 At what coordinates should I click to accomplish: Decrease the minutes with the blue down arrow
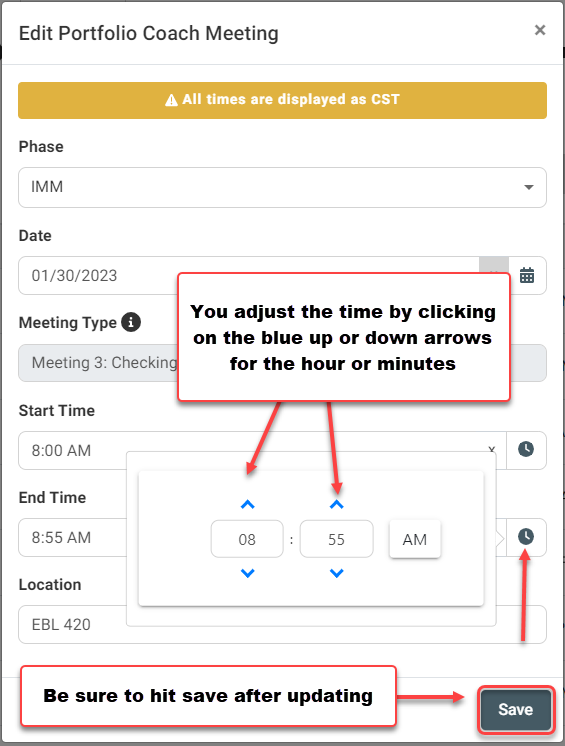[x=337, y=573]
